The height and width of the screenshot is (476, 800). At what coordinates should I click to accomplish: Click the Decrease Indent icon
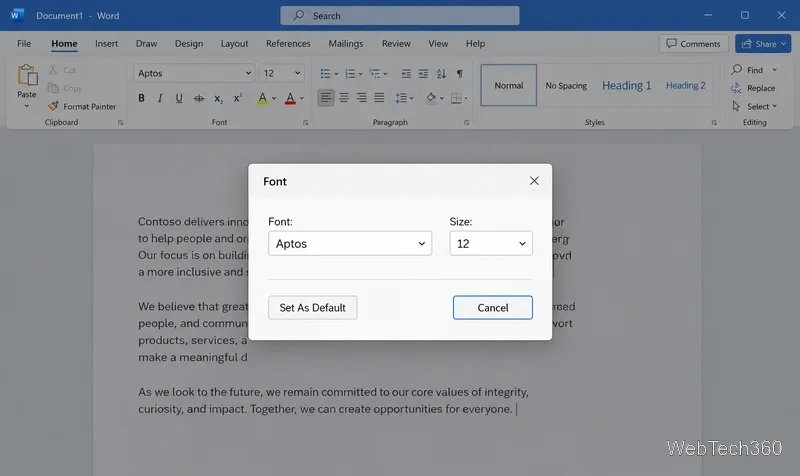coord(406,74)
